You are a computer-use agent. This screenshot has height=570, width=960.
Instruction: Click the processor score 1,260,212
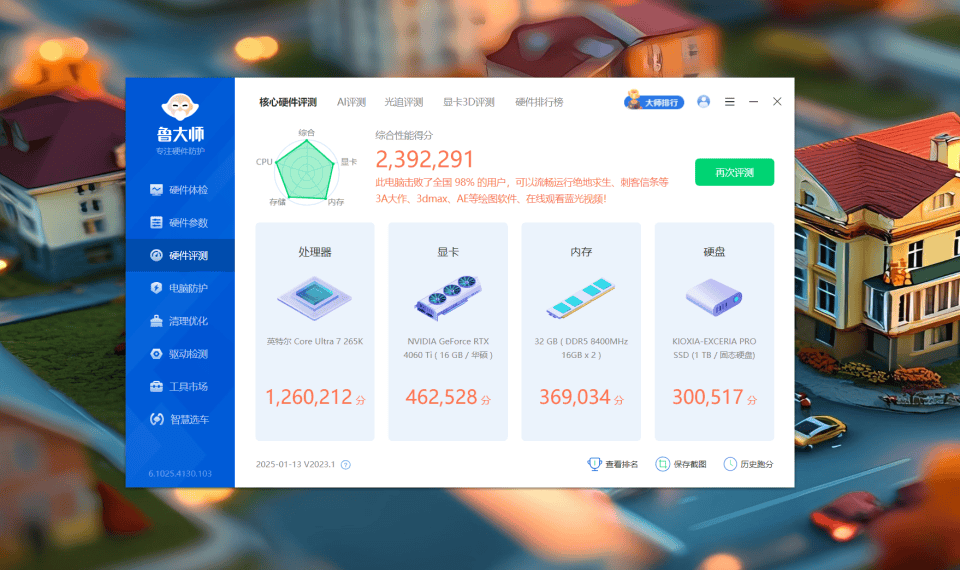[309, 397]
